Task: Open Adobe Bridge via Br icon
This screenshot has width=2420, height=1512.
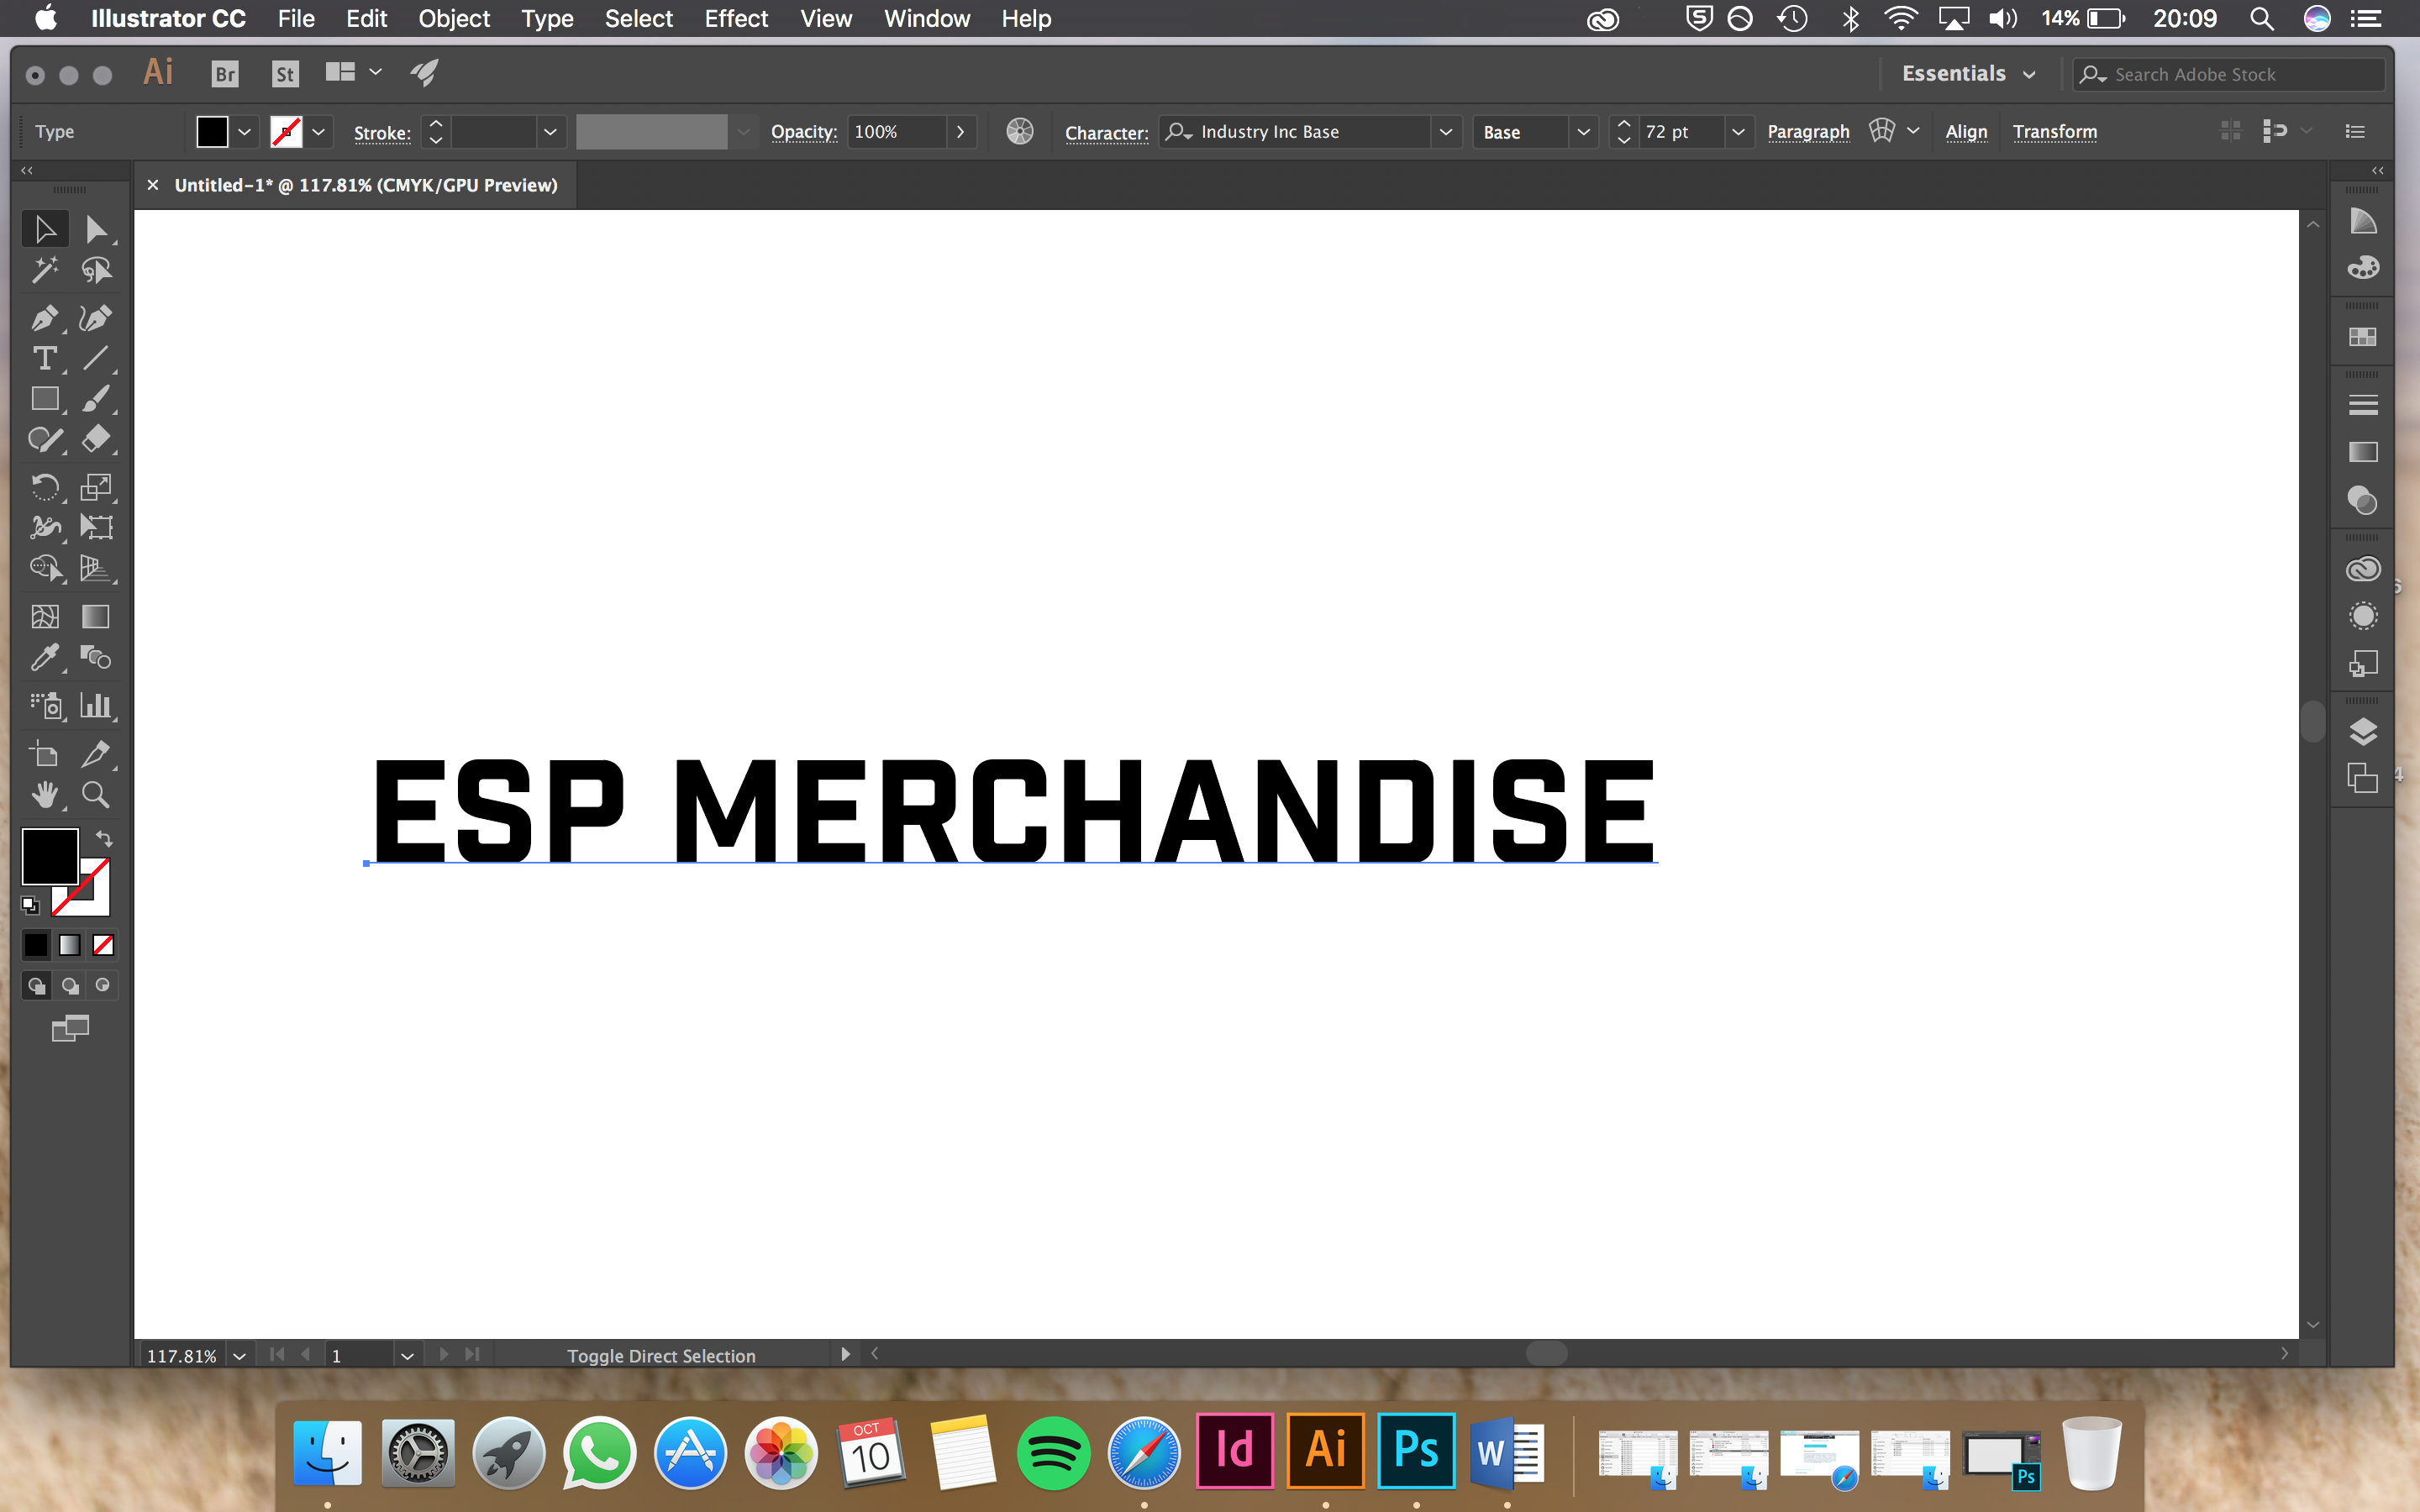Action: 226,73
